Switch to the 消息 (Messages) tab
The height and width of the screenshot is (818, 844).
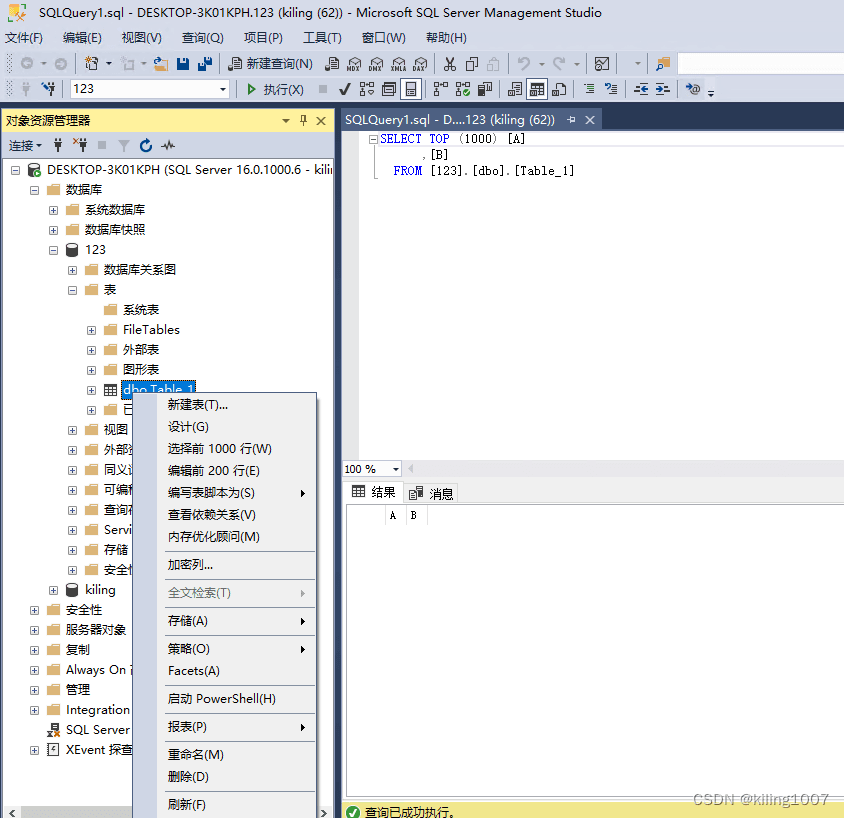pyautogui.click(x=432, y=493)
